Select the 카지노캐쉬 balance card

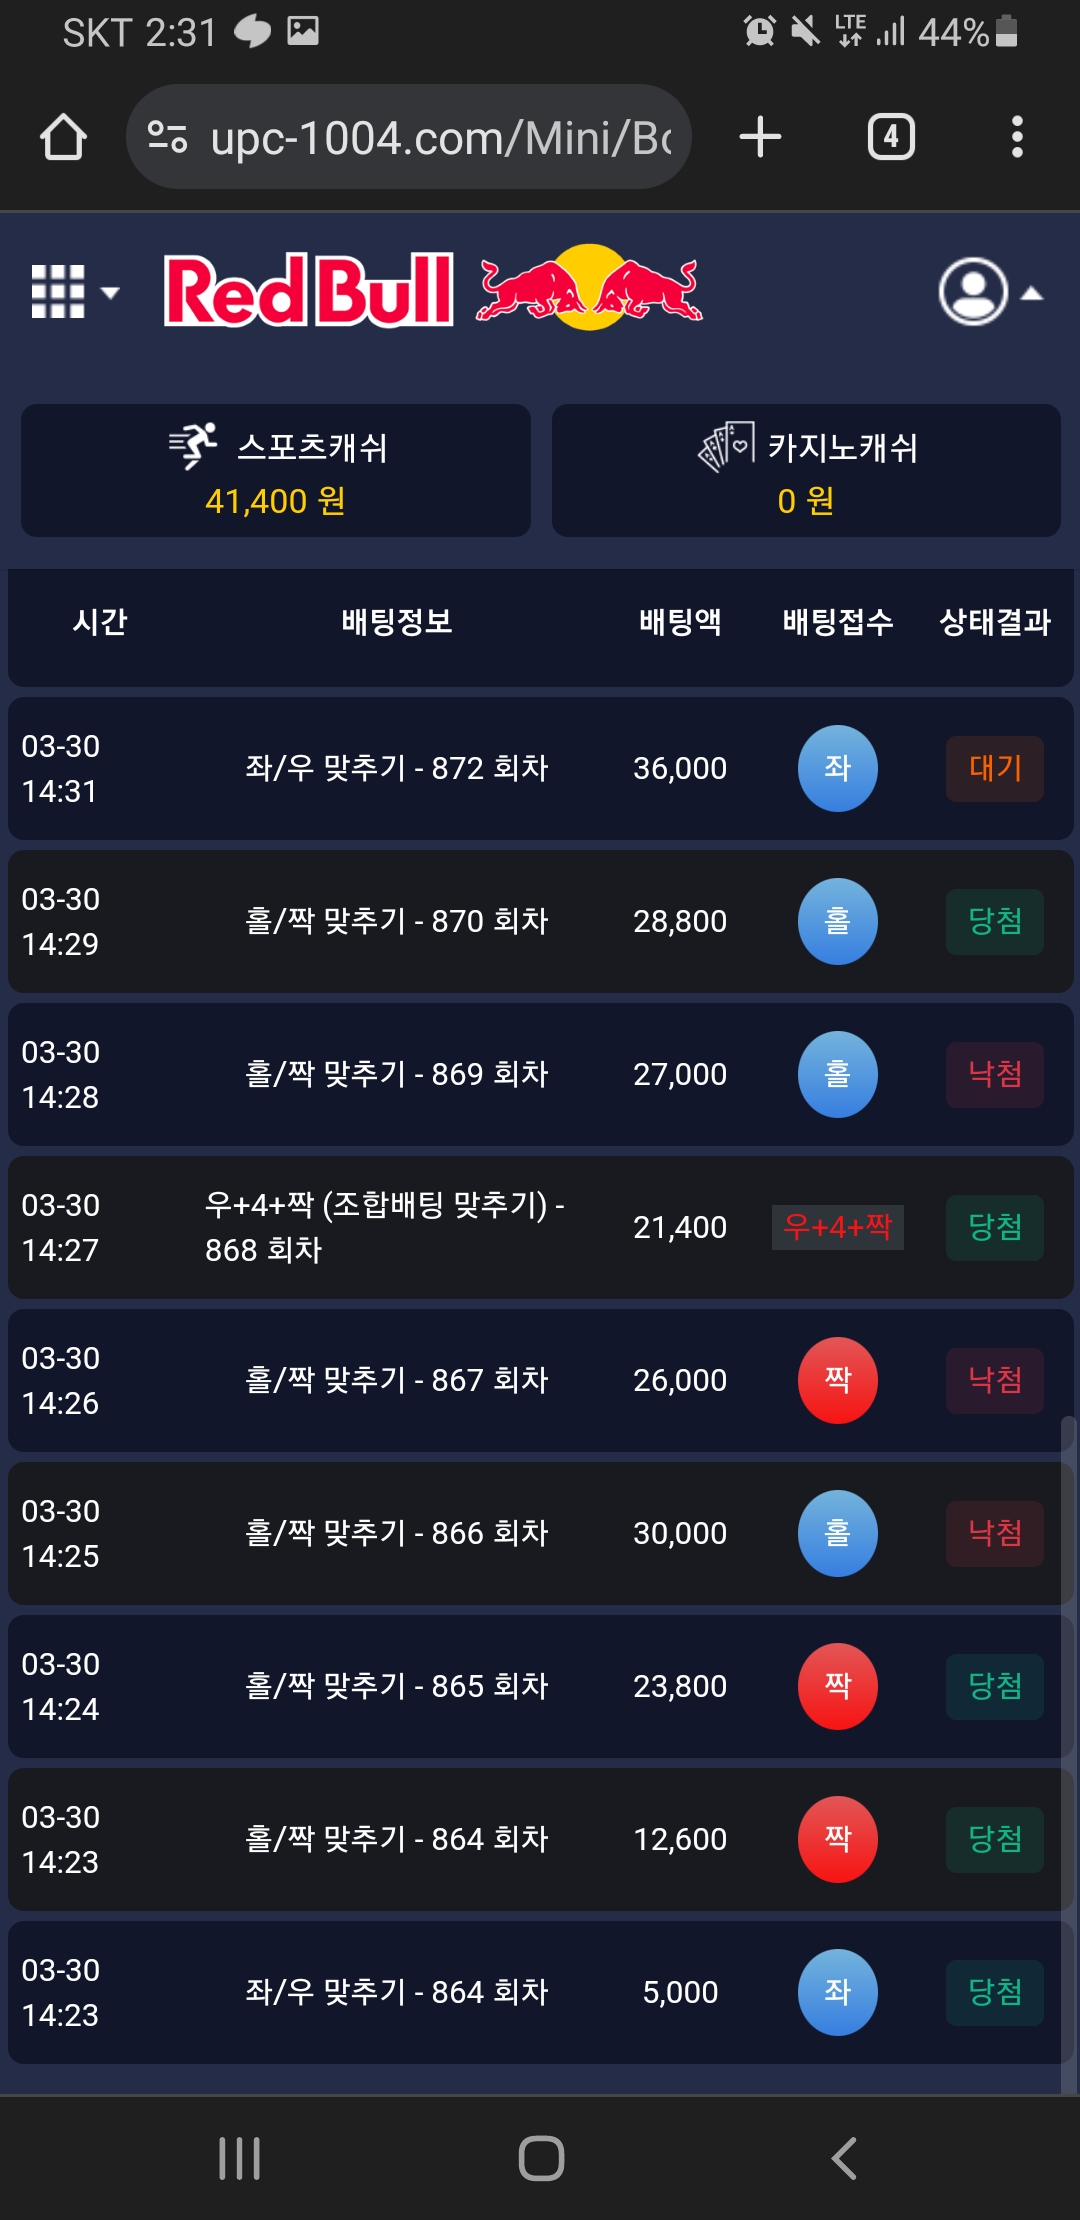click(x=806, y=471)
